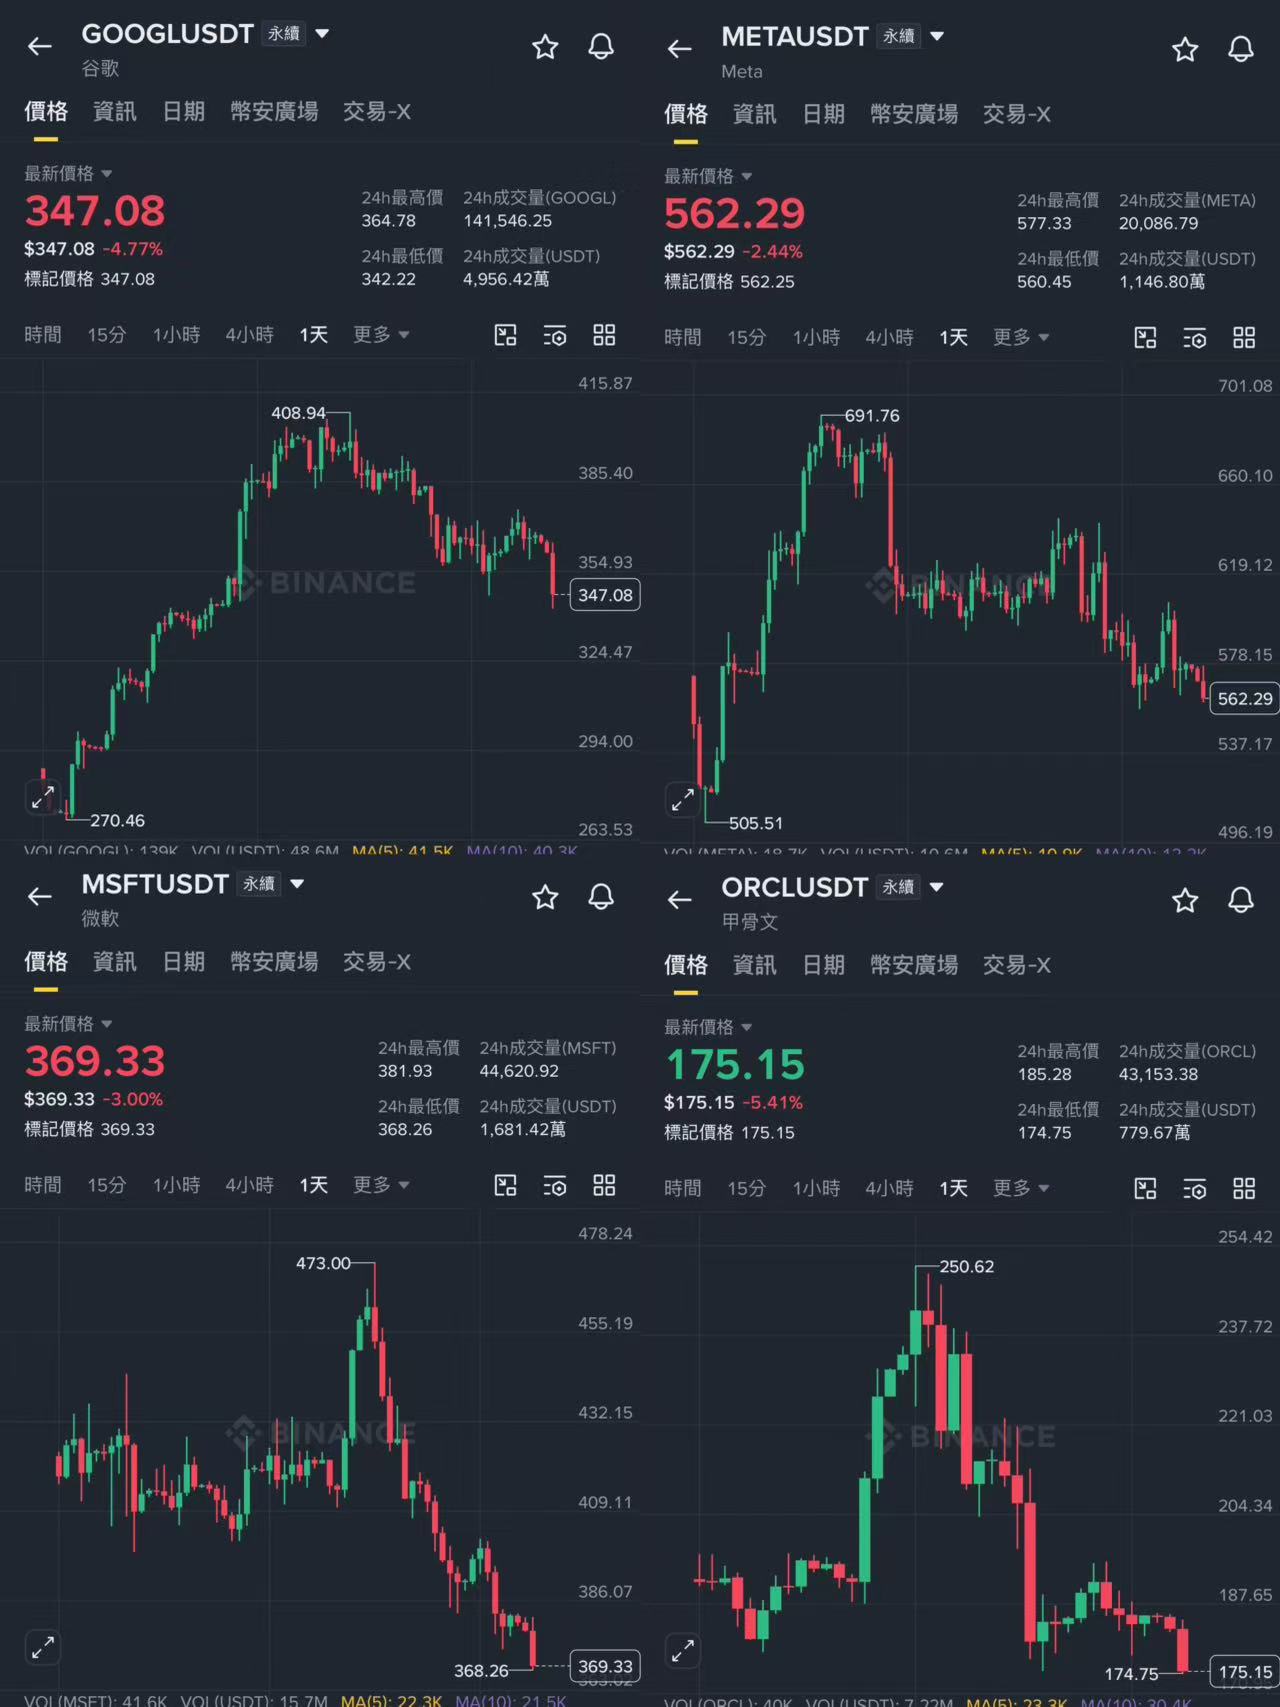Expand ORCLUSDT chart to fullscreen
This screenshot has width=1280, height=1707.
pos(682,1650)
